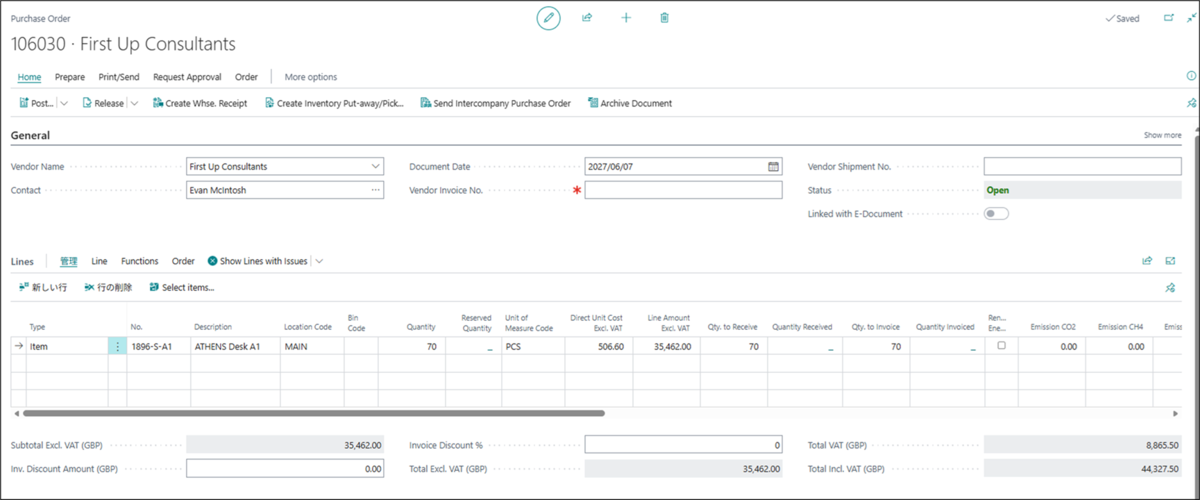Open the Functions menu in Lines section
This screenshot has width=1200, height=500.
pos(140,261)
